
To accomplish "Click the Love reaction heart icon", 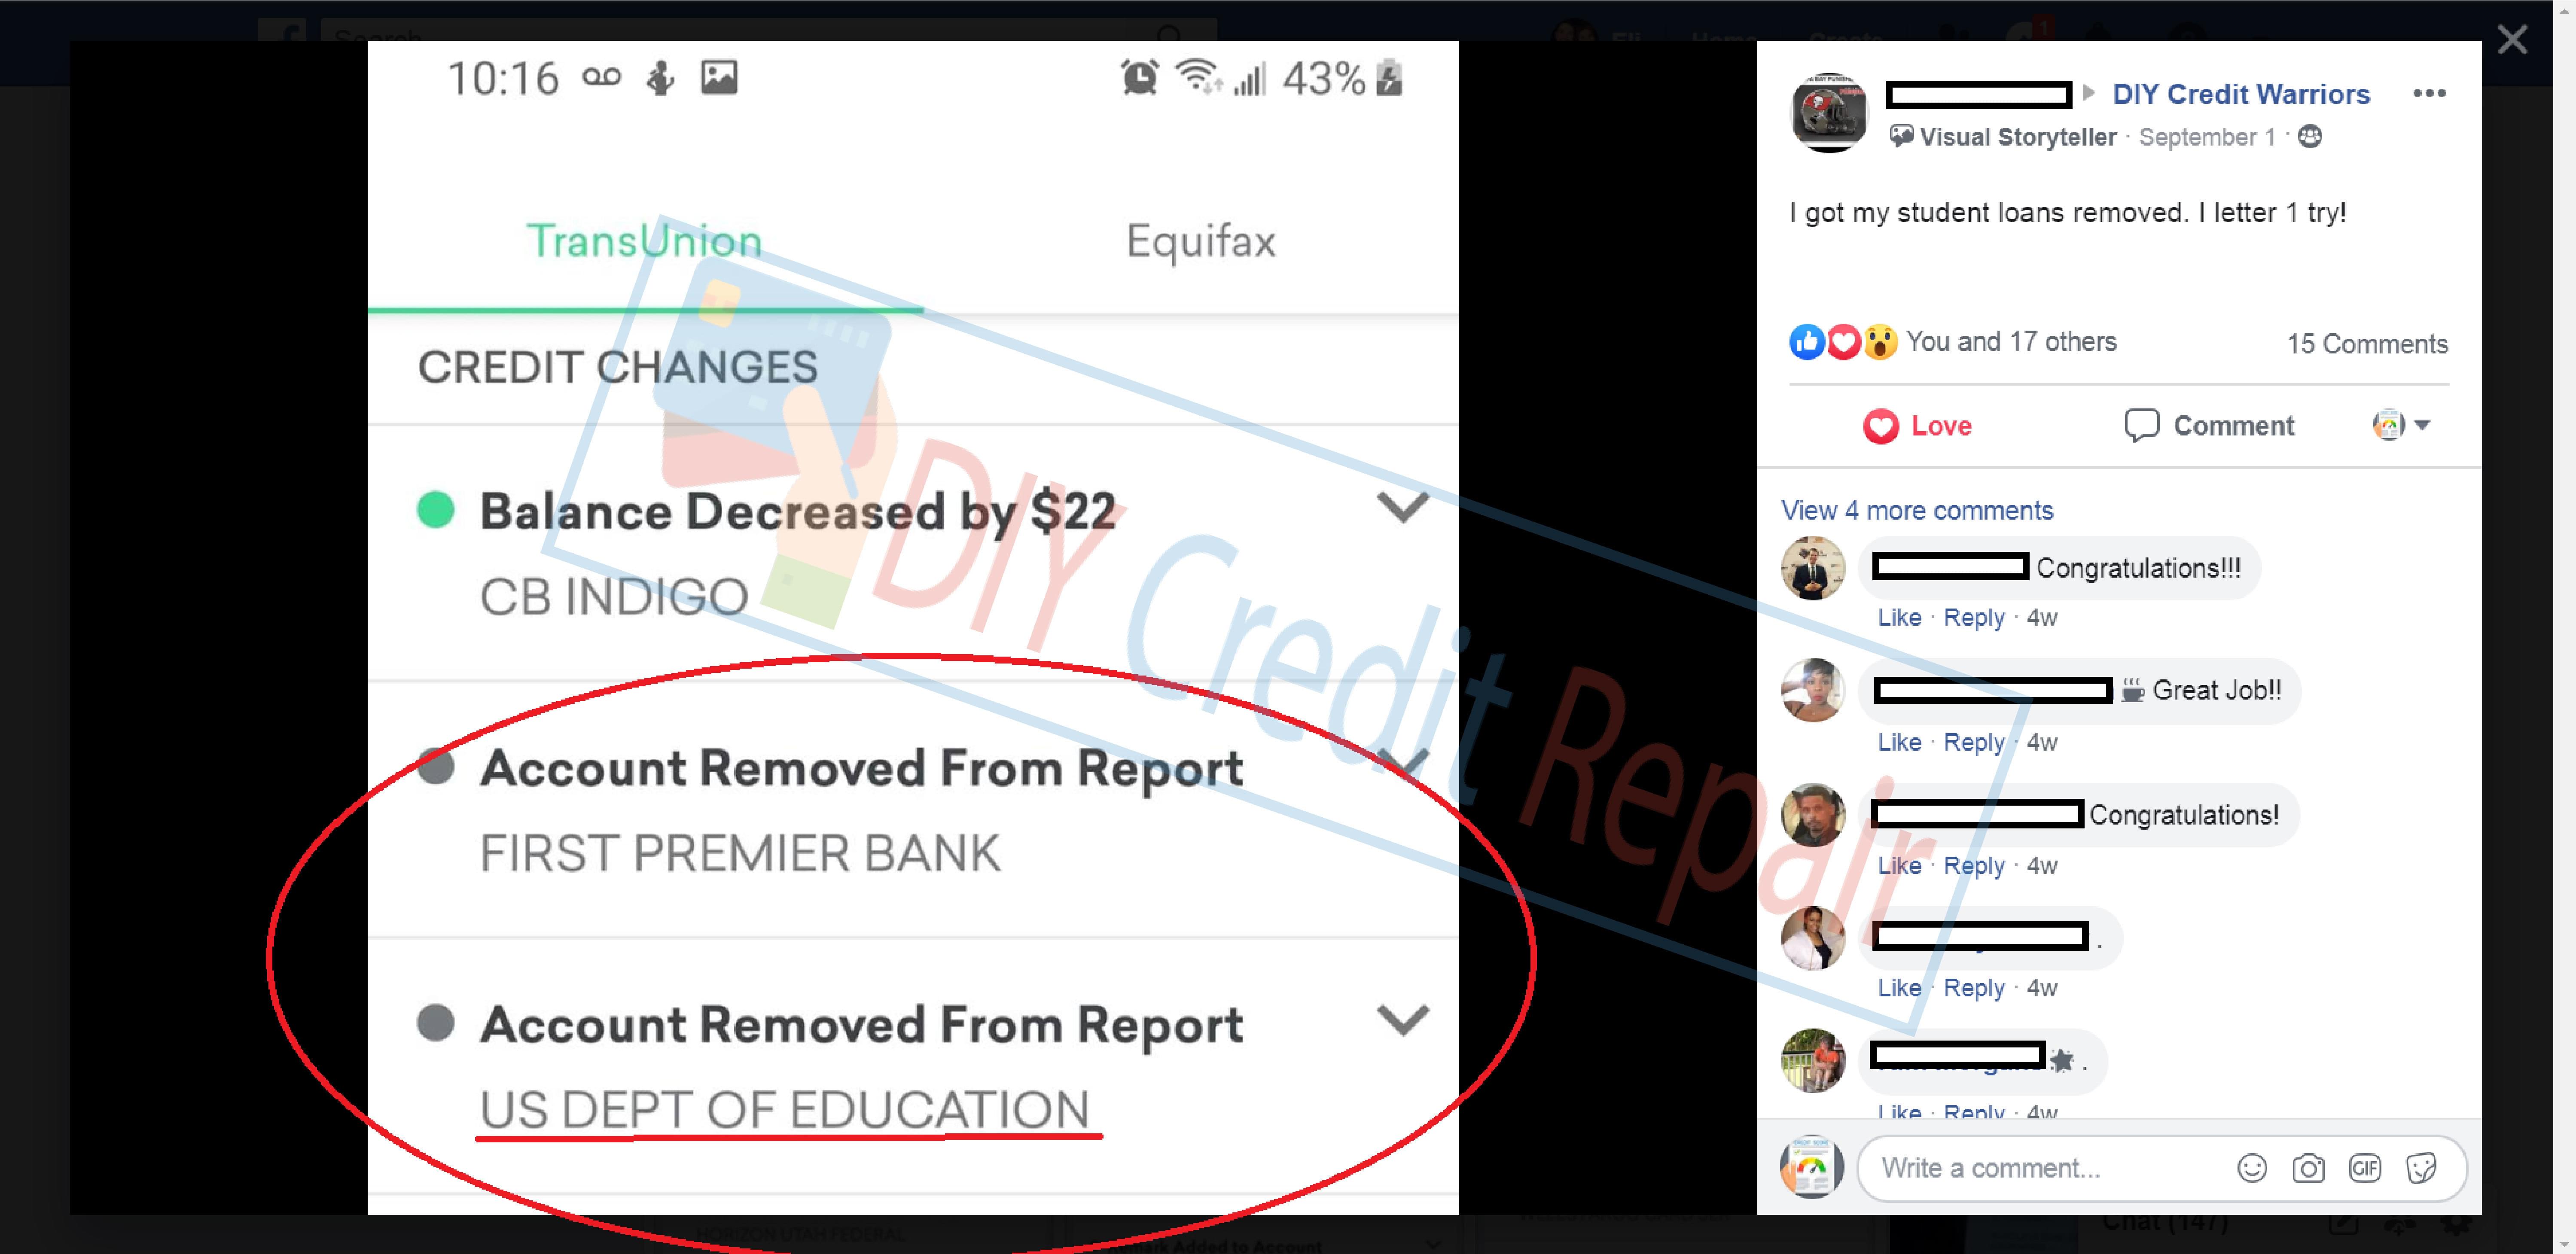I will coord(1880,426).
